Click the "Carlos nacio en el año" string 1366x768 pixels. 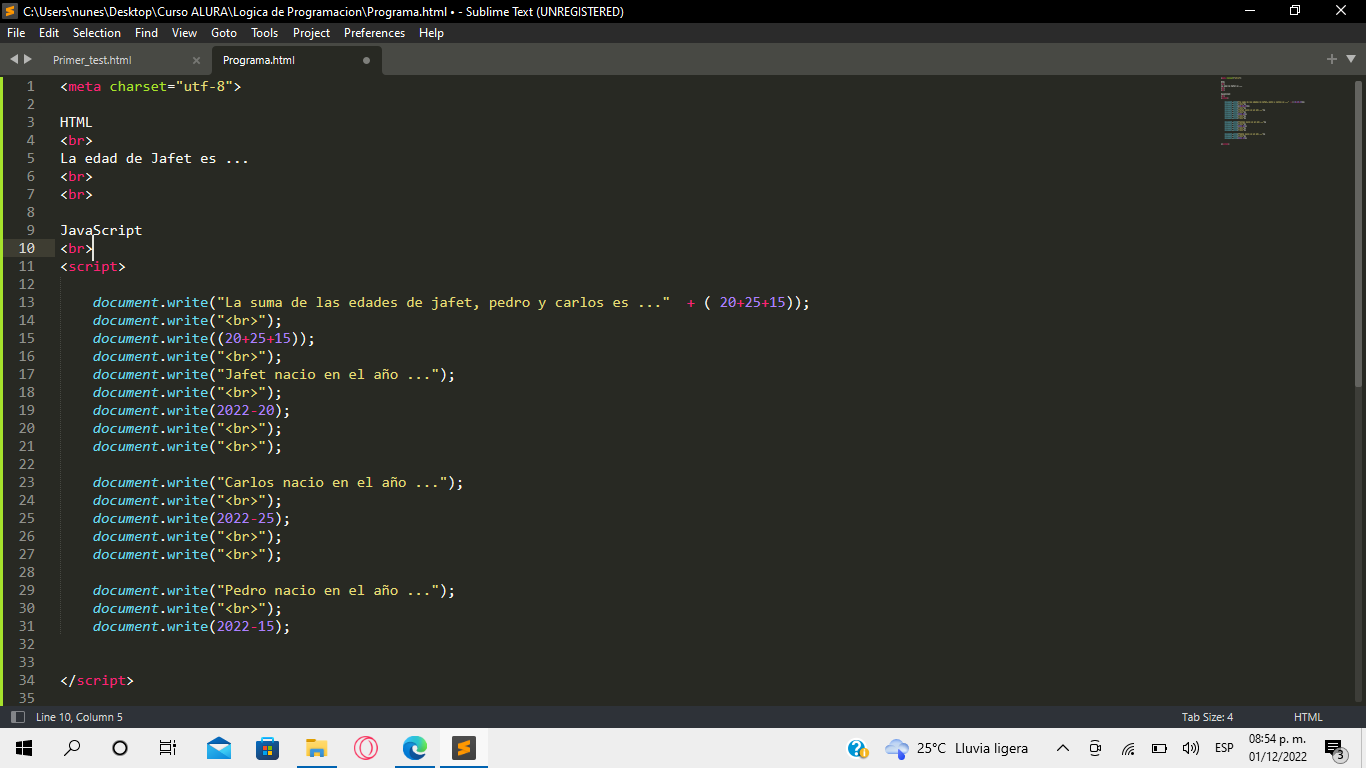331,482
